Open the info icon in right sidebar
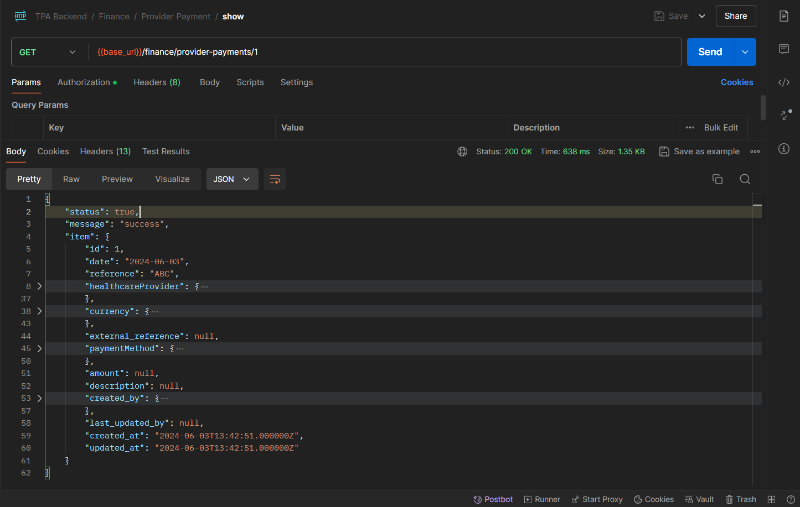 click(784, 149)
